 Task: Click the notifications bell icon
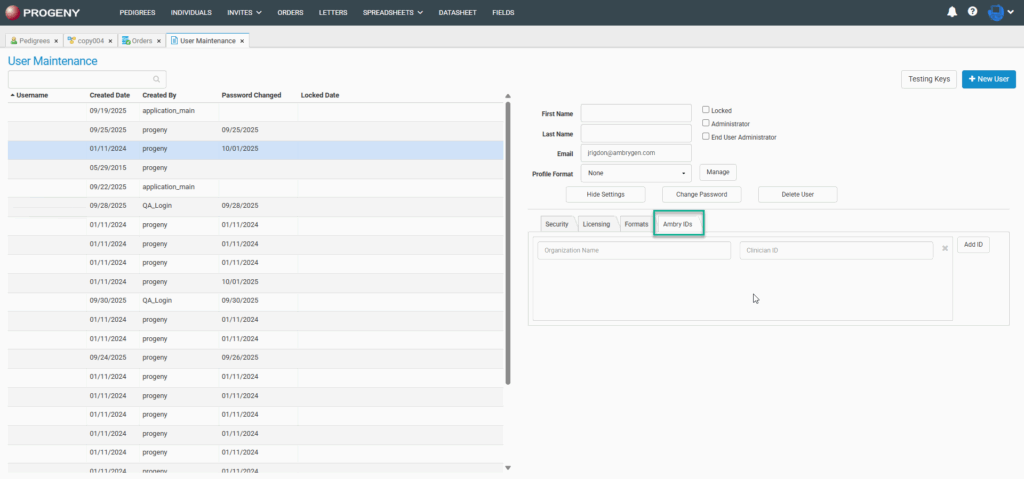[951, 12]
